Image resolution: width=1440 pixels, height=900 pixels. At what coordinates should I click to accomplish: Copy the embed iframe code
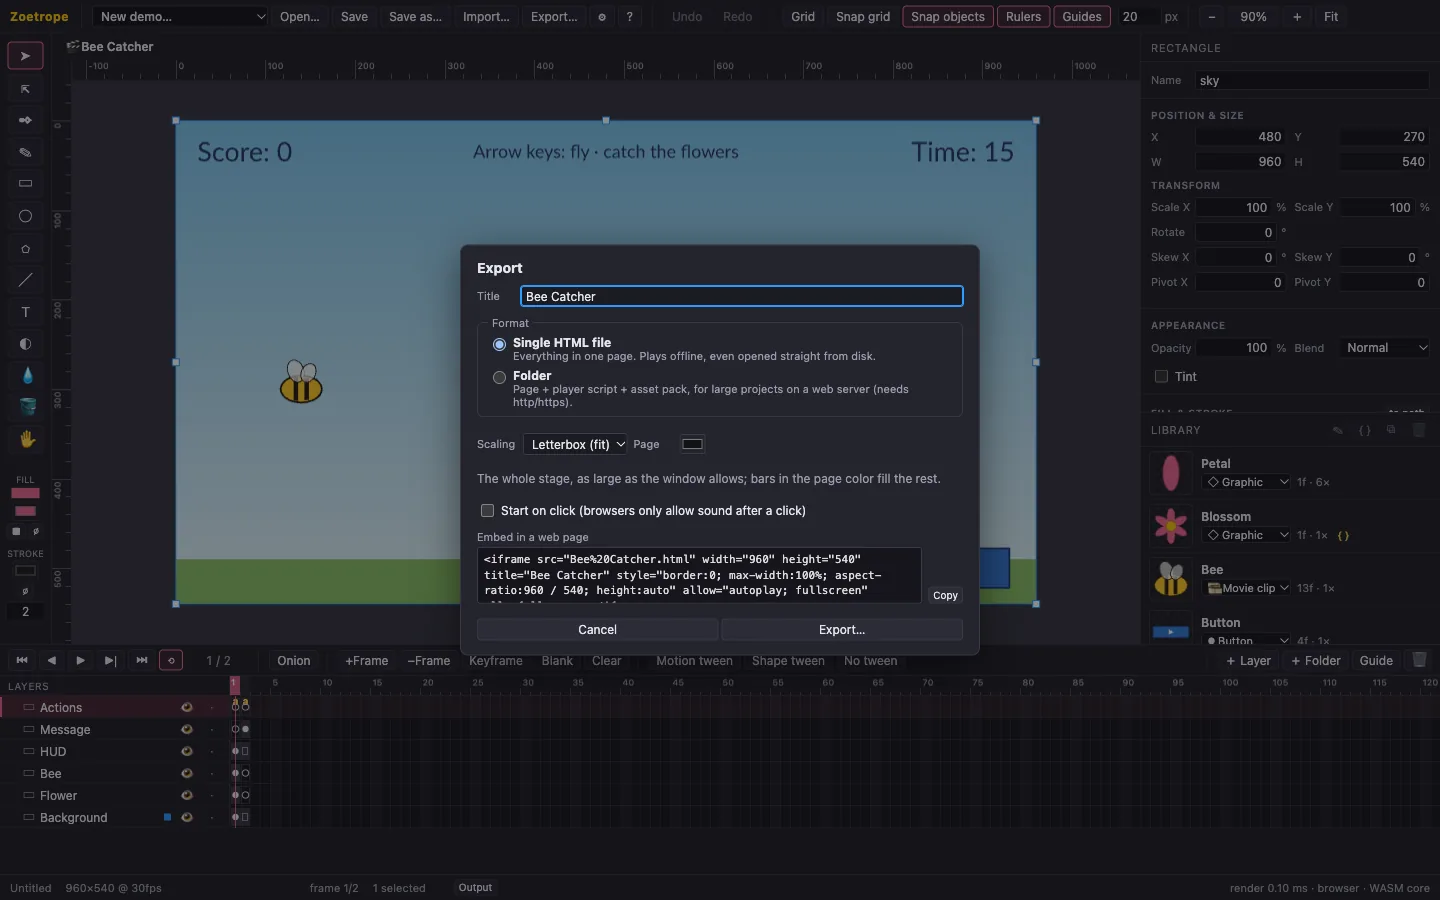[945, 595]
